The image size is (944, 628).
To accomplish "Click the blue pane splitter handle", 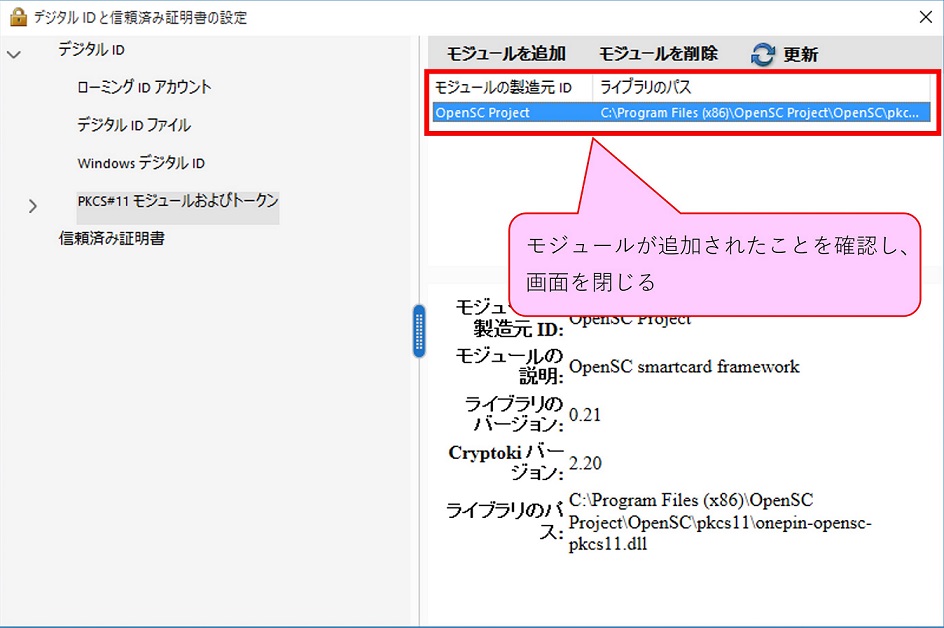I will tap(419, 331).
